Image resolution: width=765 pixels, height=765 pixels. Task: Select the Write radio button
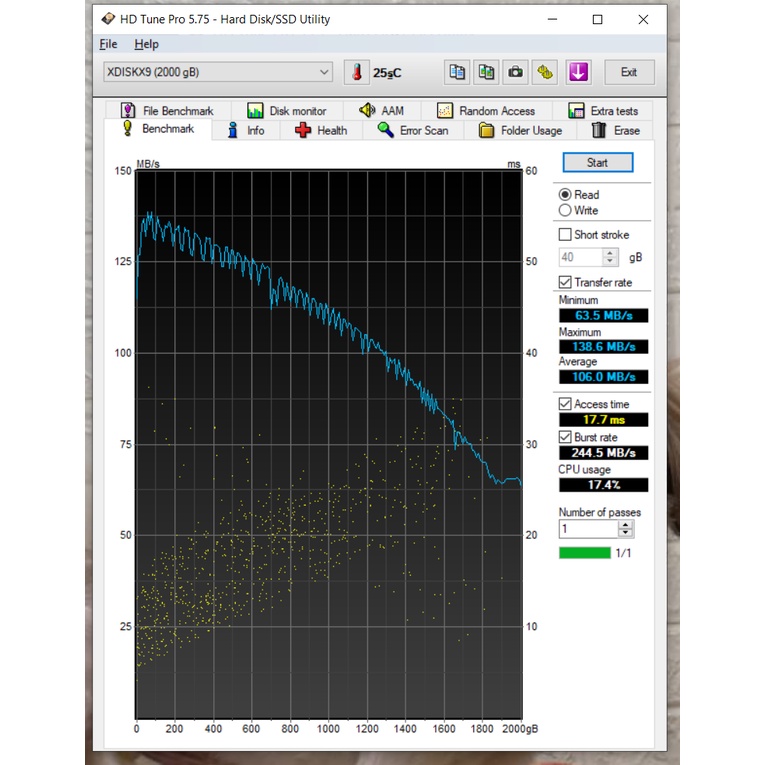566,211
